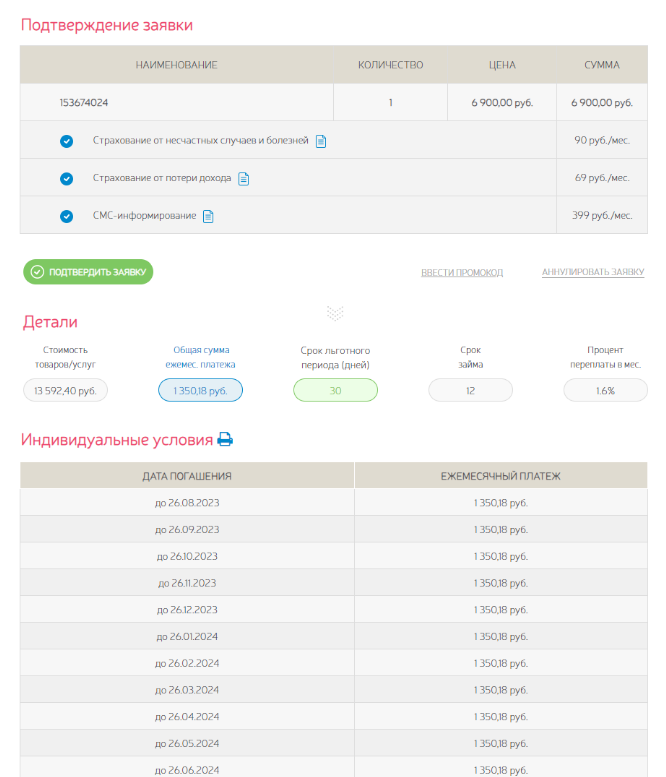The width and height of the screenshot is (666, 777).
Task: Click the double-chevron arrows above Детали
Action: [335, 313]
